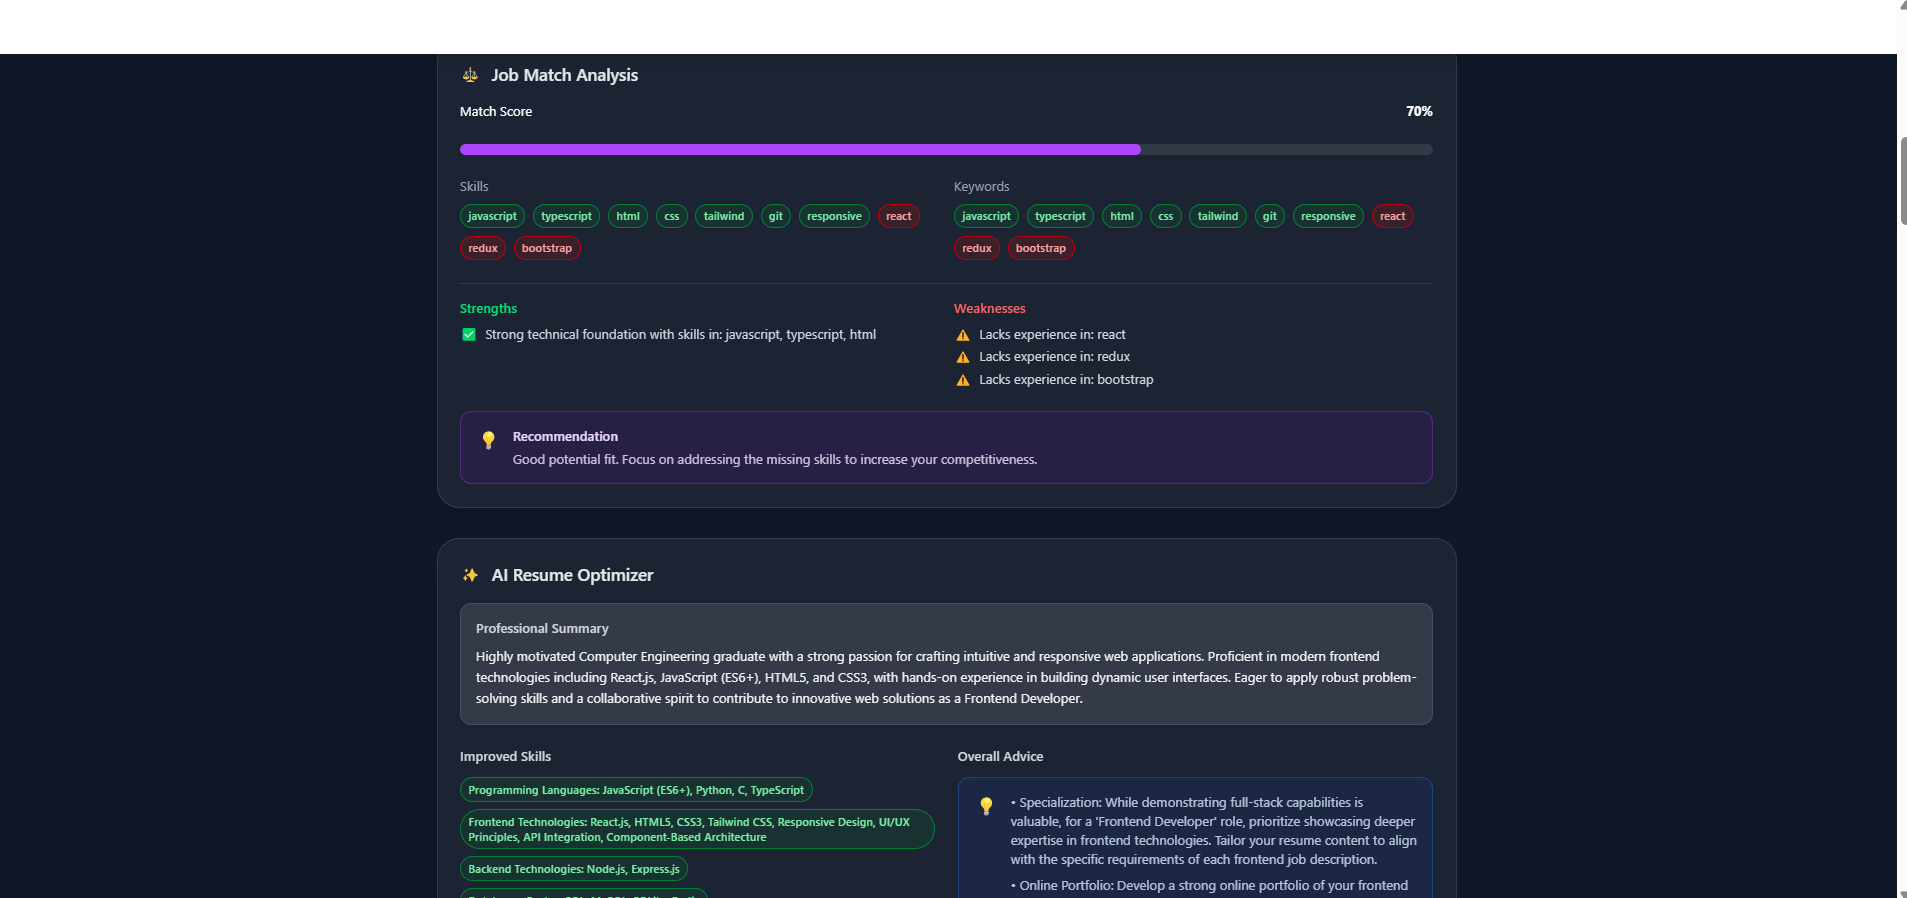Select the responsive tag under Skills
This screenshot has height=898, width=1907.
coord(834,216)
